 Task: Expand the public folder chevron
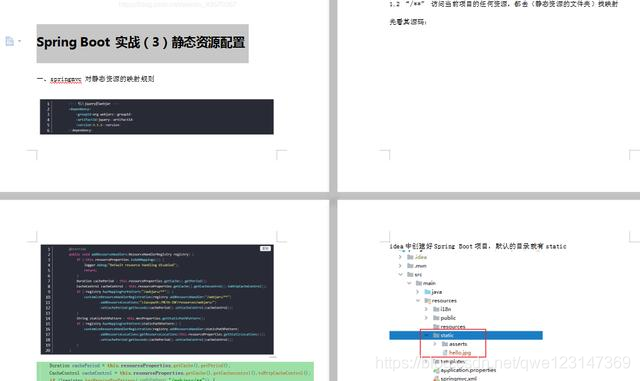[426, 318]
